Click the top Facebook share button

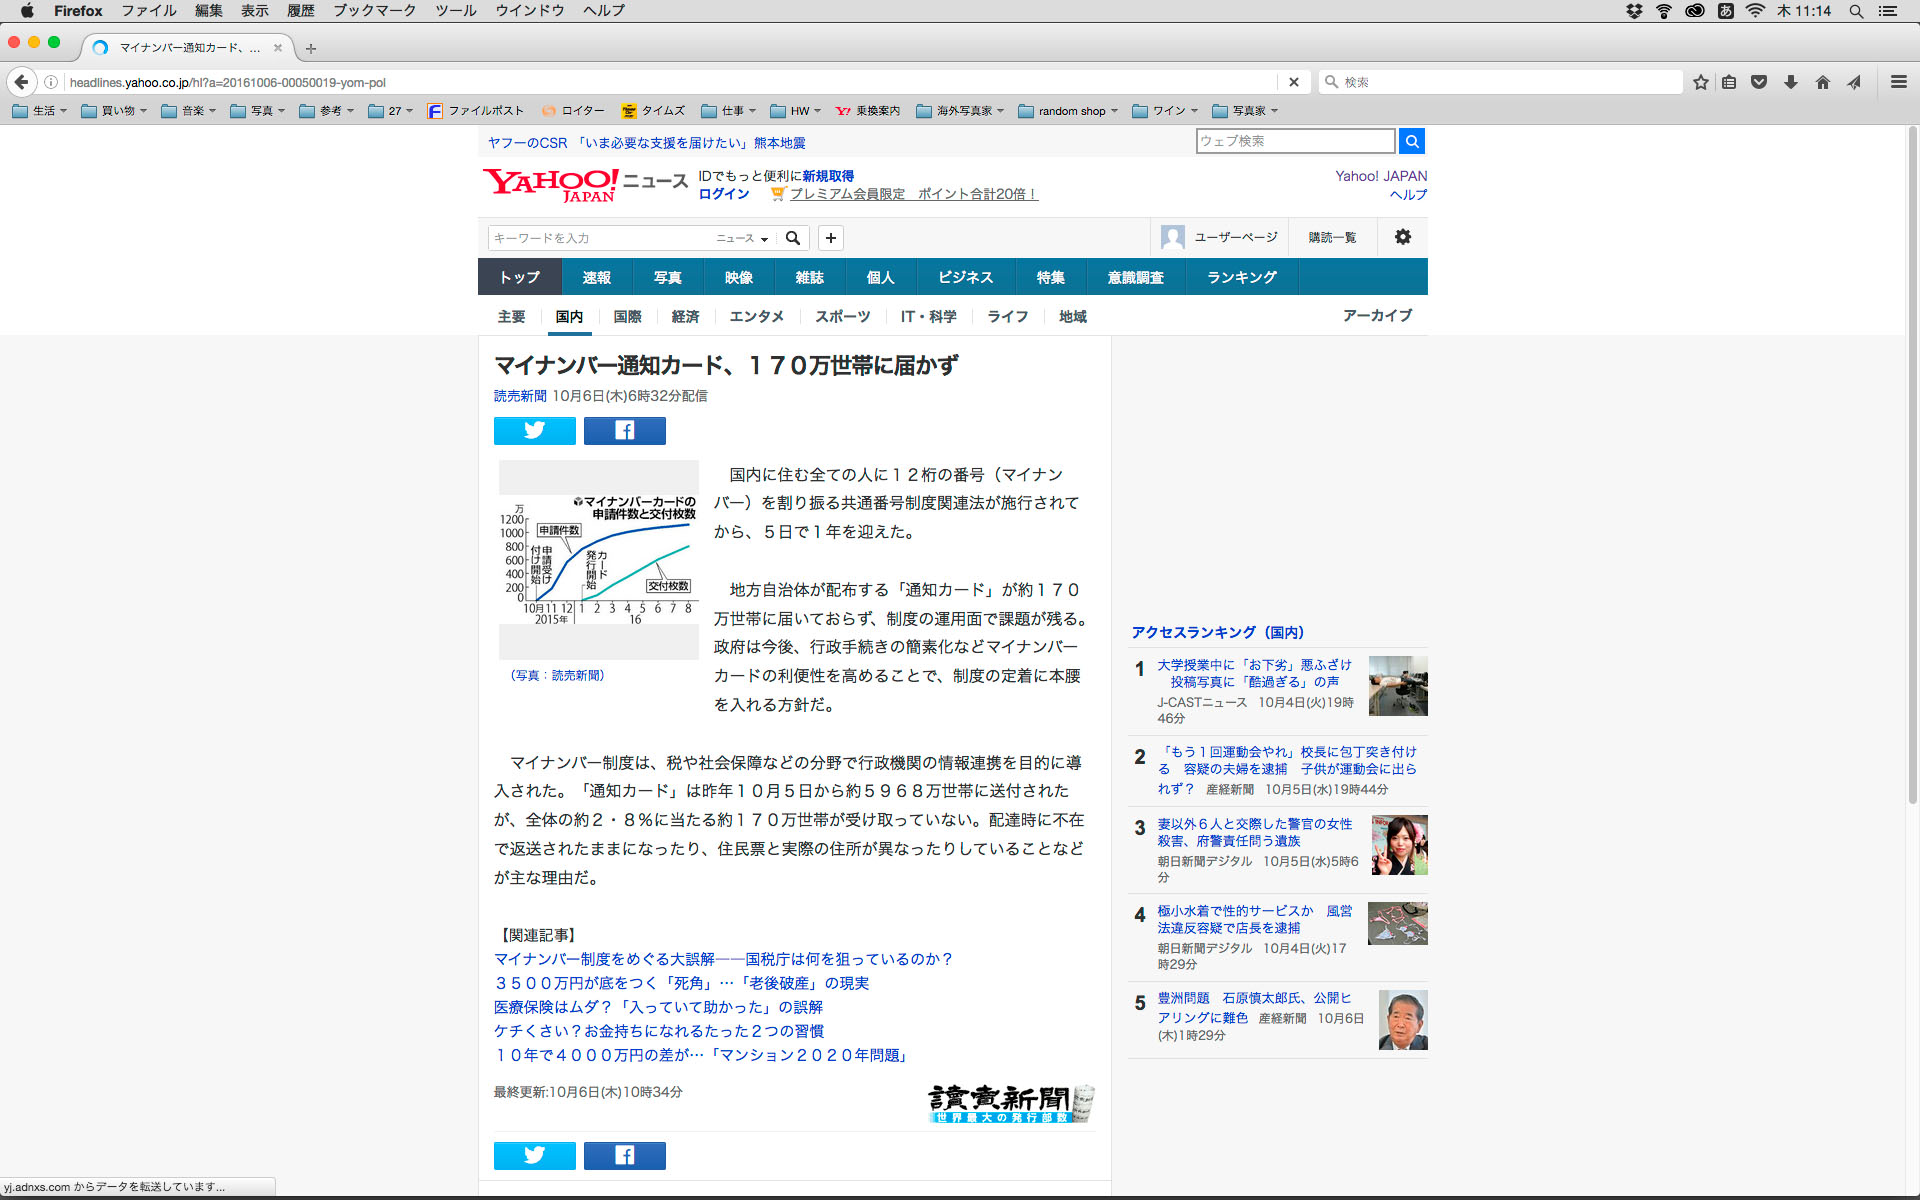(x=624, y=431)
